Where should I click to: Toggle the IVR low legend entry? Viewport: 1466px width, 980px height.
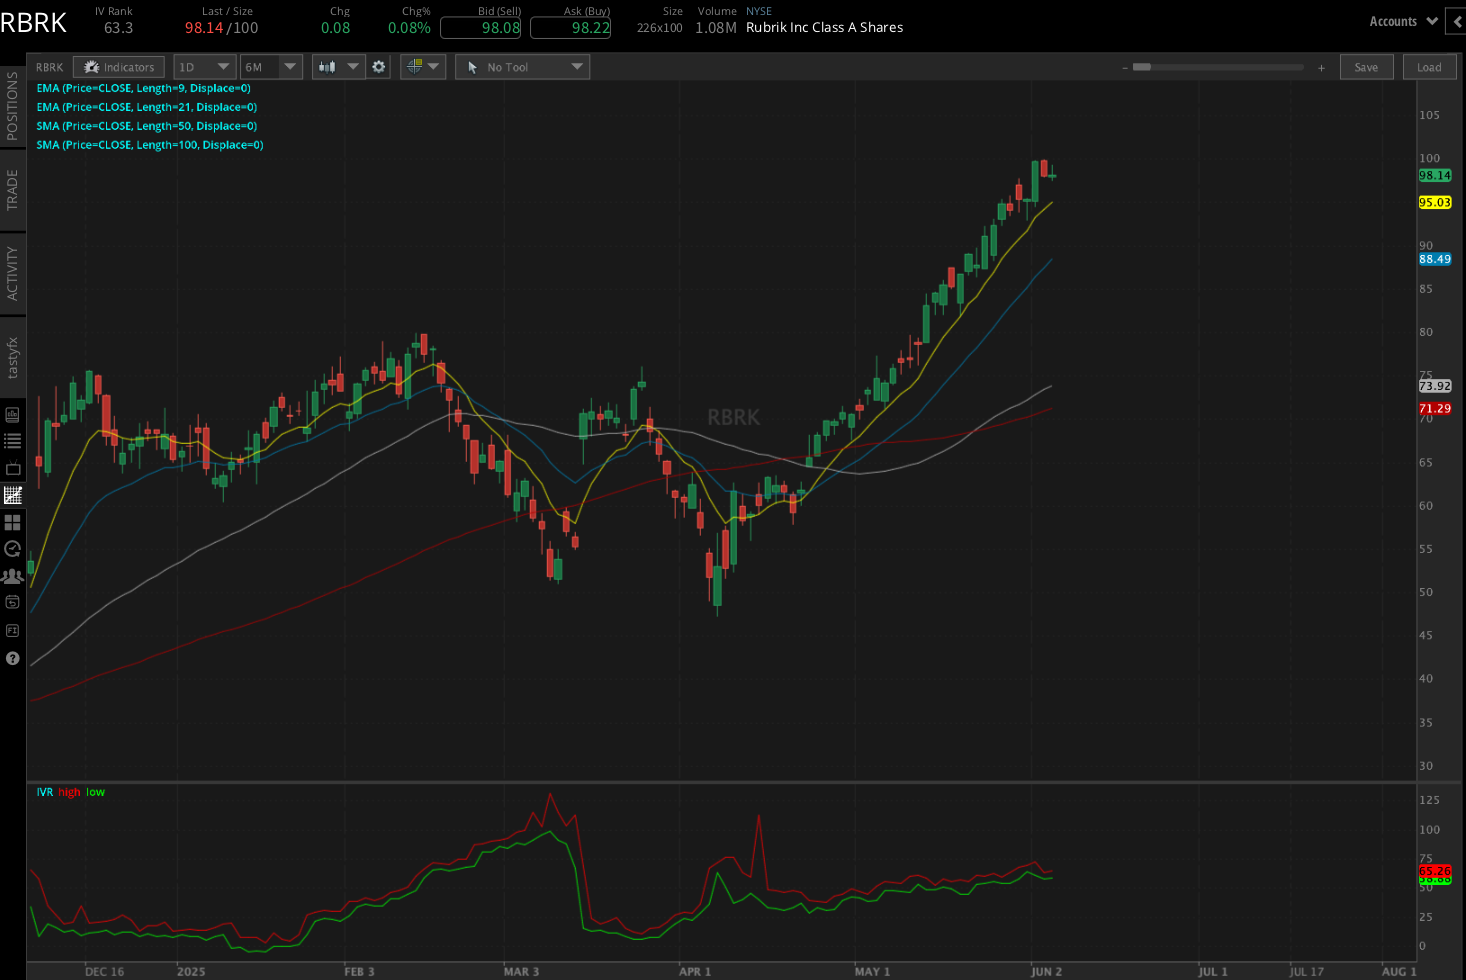coord(93,791)
